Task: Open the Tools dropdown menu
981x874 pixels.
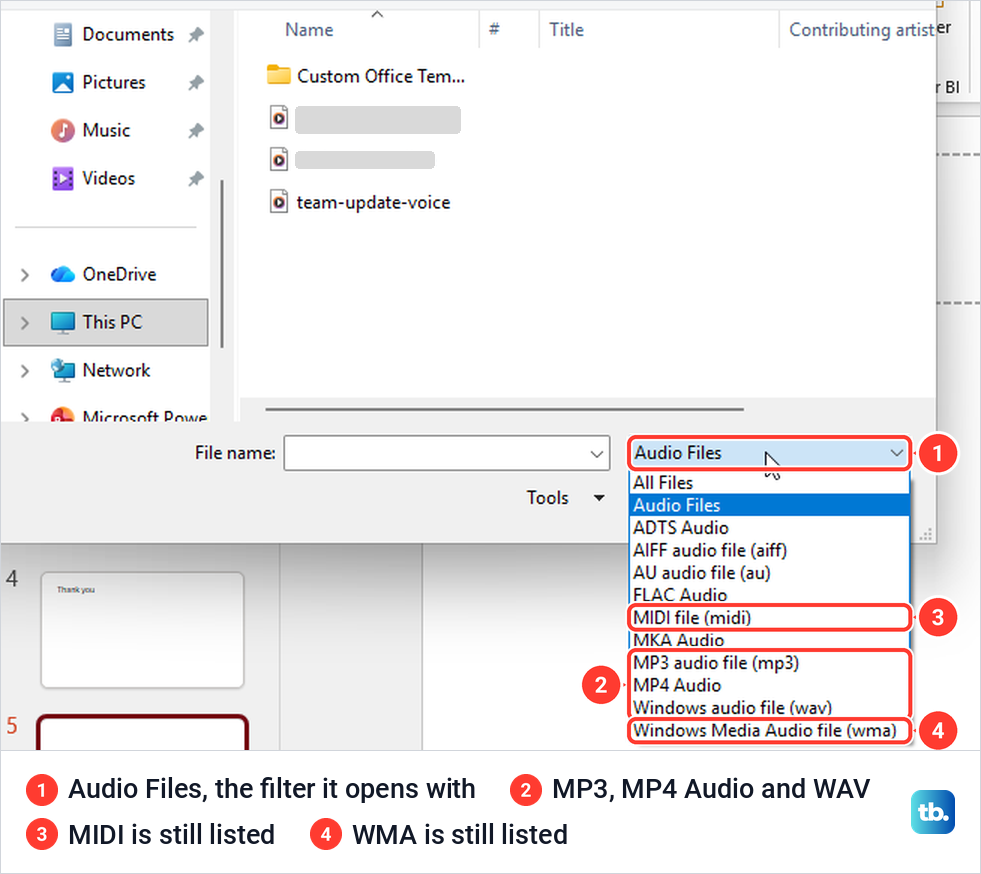Action: click(566, 498)
